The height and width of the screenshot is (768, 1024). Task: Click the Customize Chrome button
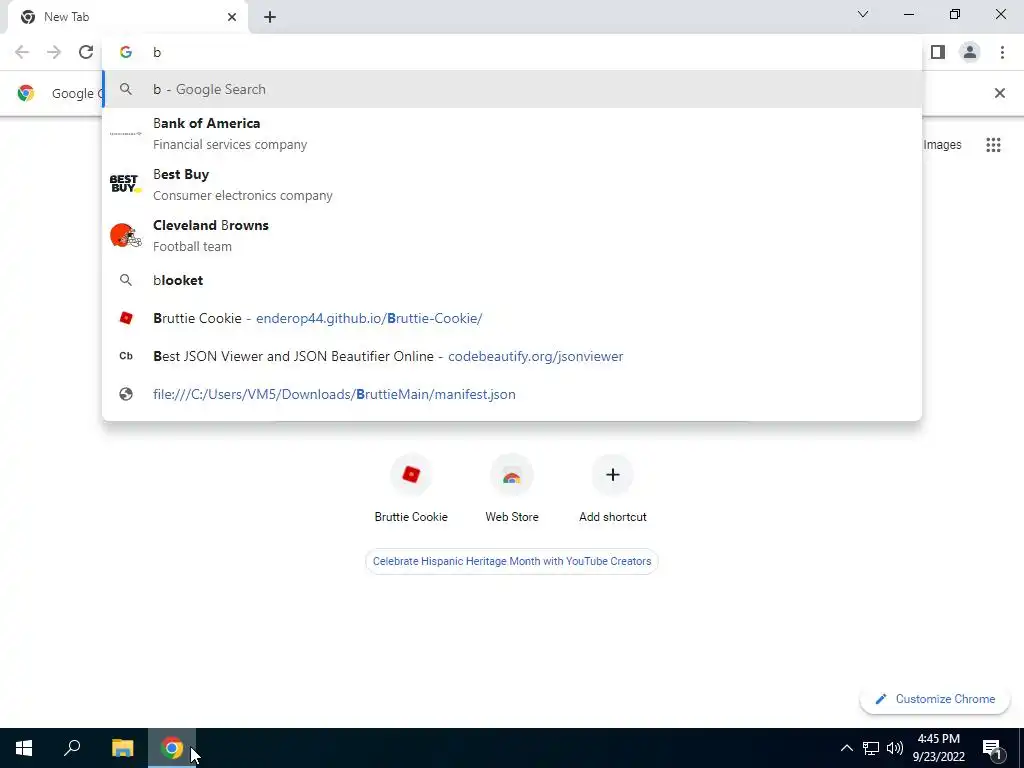(935, 699)
